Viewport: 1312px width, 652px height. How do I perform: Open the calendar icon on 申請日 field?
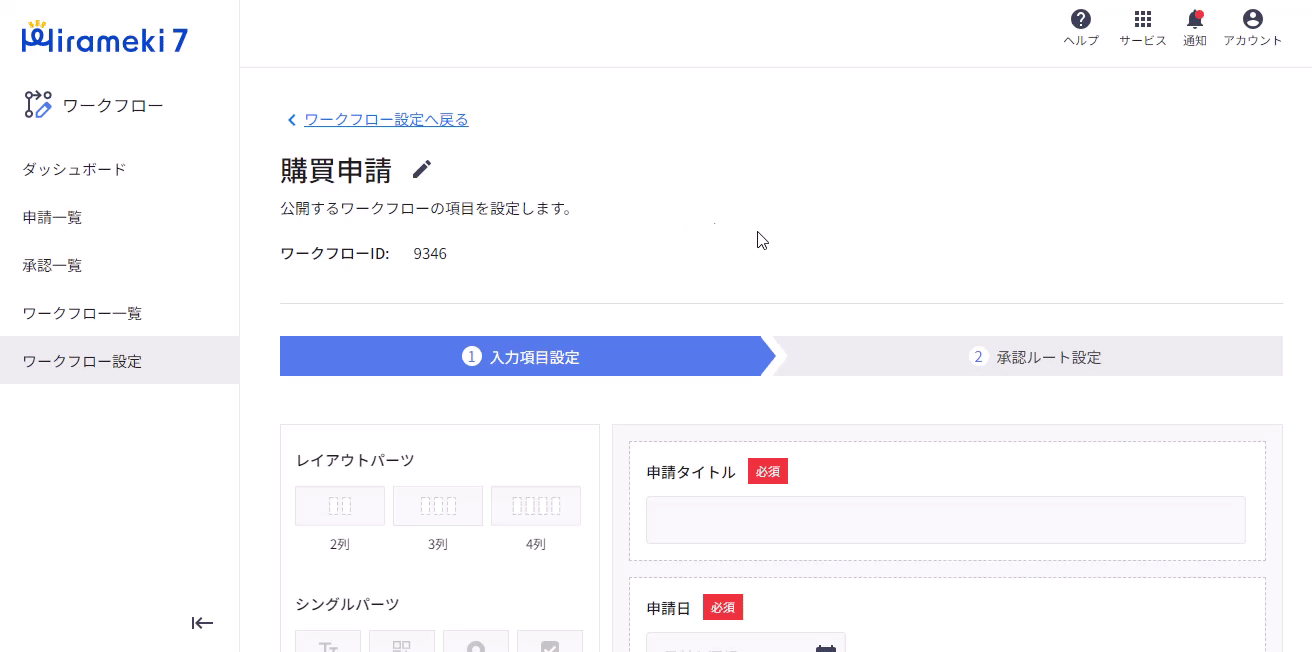tap(824, 649)
